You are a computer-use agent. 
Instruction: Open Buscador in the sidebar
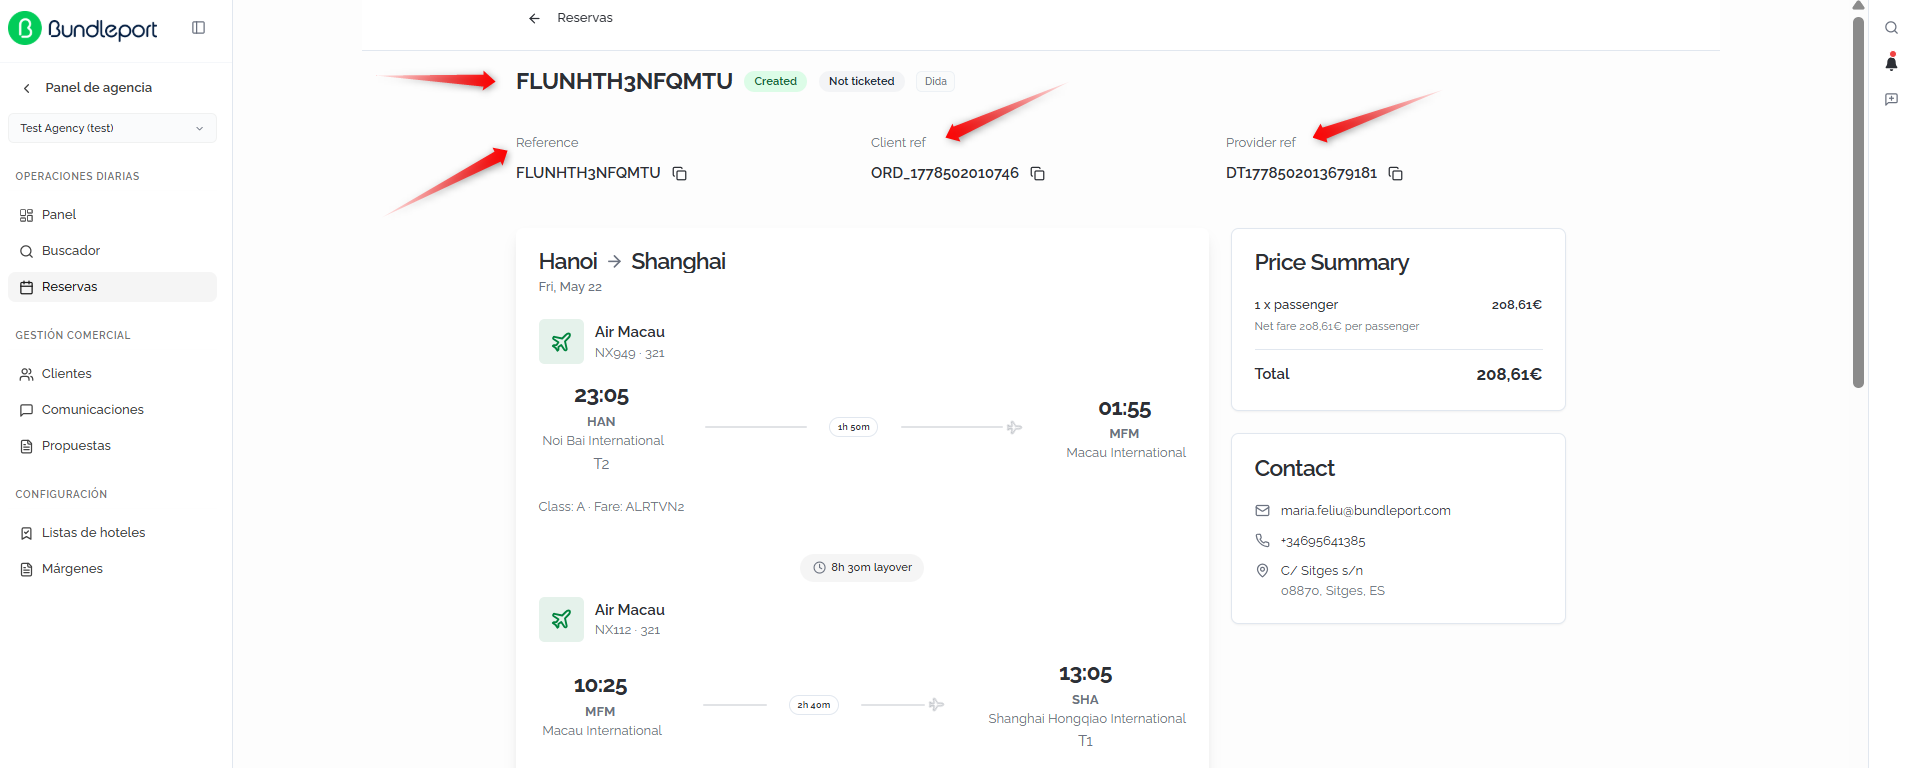[x=112, y=251]
